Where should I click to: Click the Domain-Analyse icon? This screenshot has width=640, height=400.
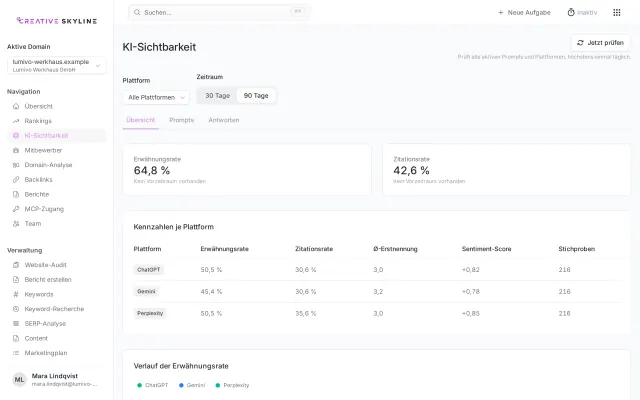pyautogui.click(x=16, y=165)
